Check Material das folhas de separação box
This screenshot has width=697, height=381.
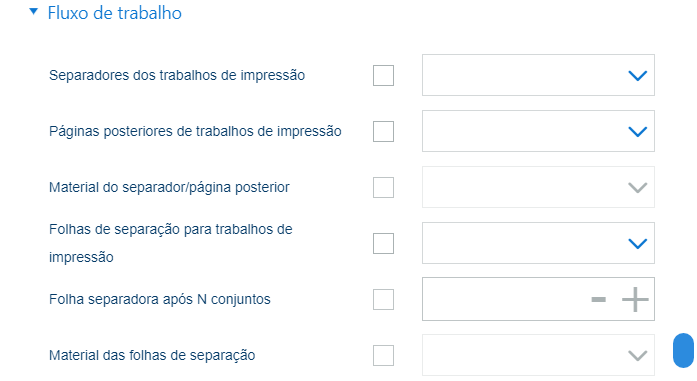[x=383, y=355]
